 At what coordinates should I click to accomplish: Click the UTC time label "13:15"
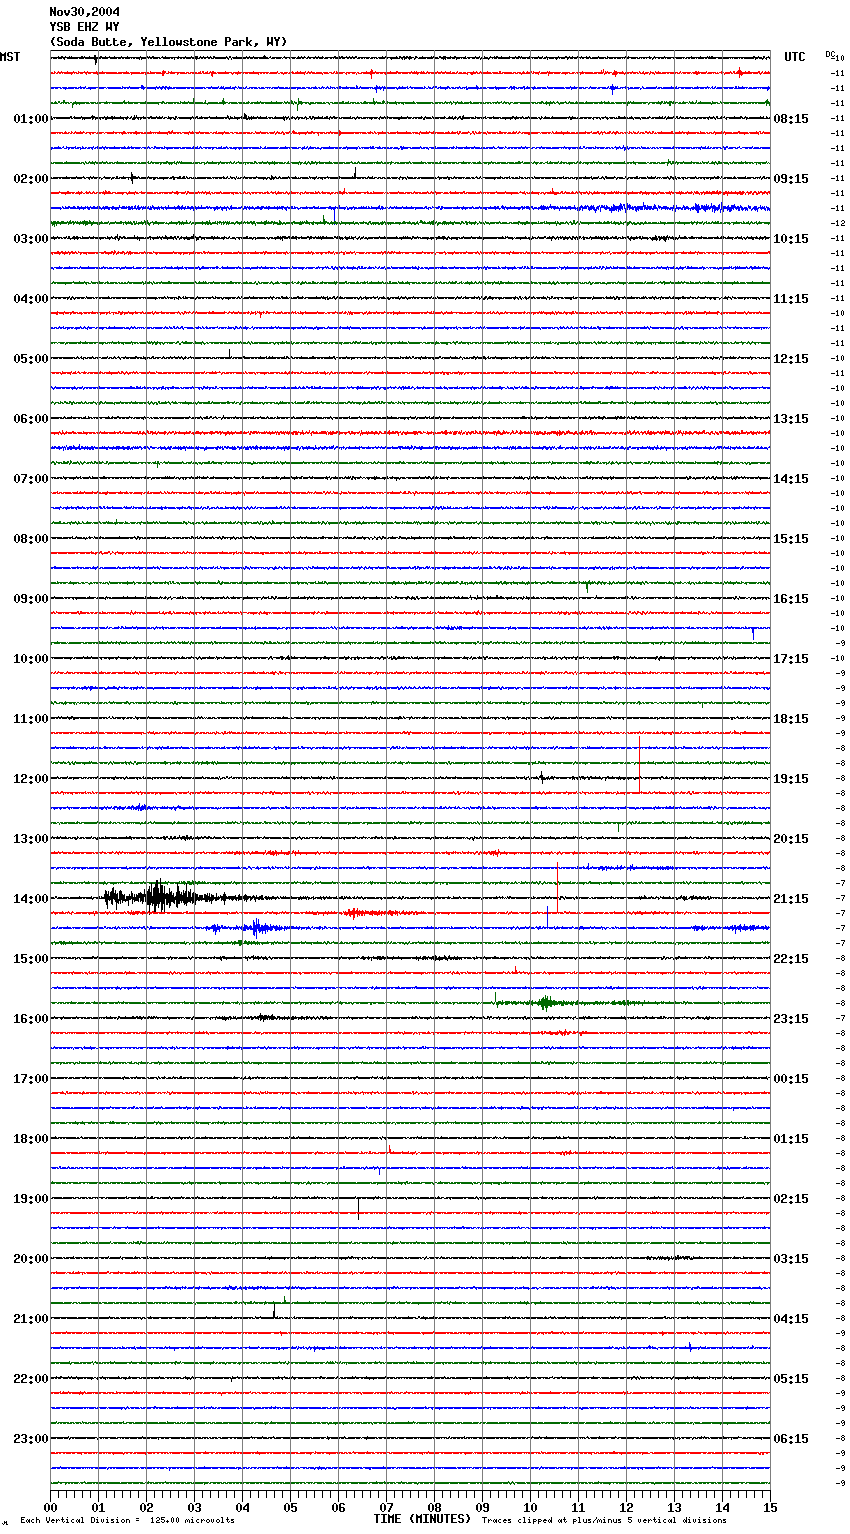pyautogui.click(x=791, y=419)
